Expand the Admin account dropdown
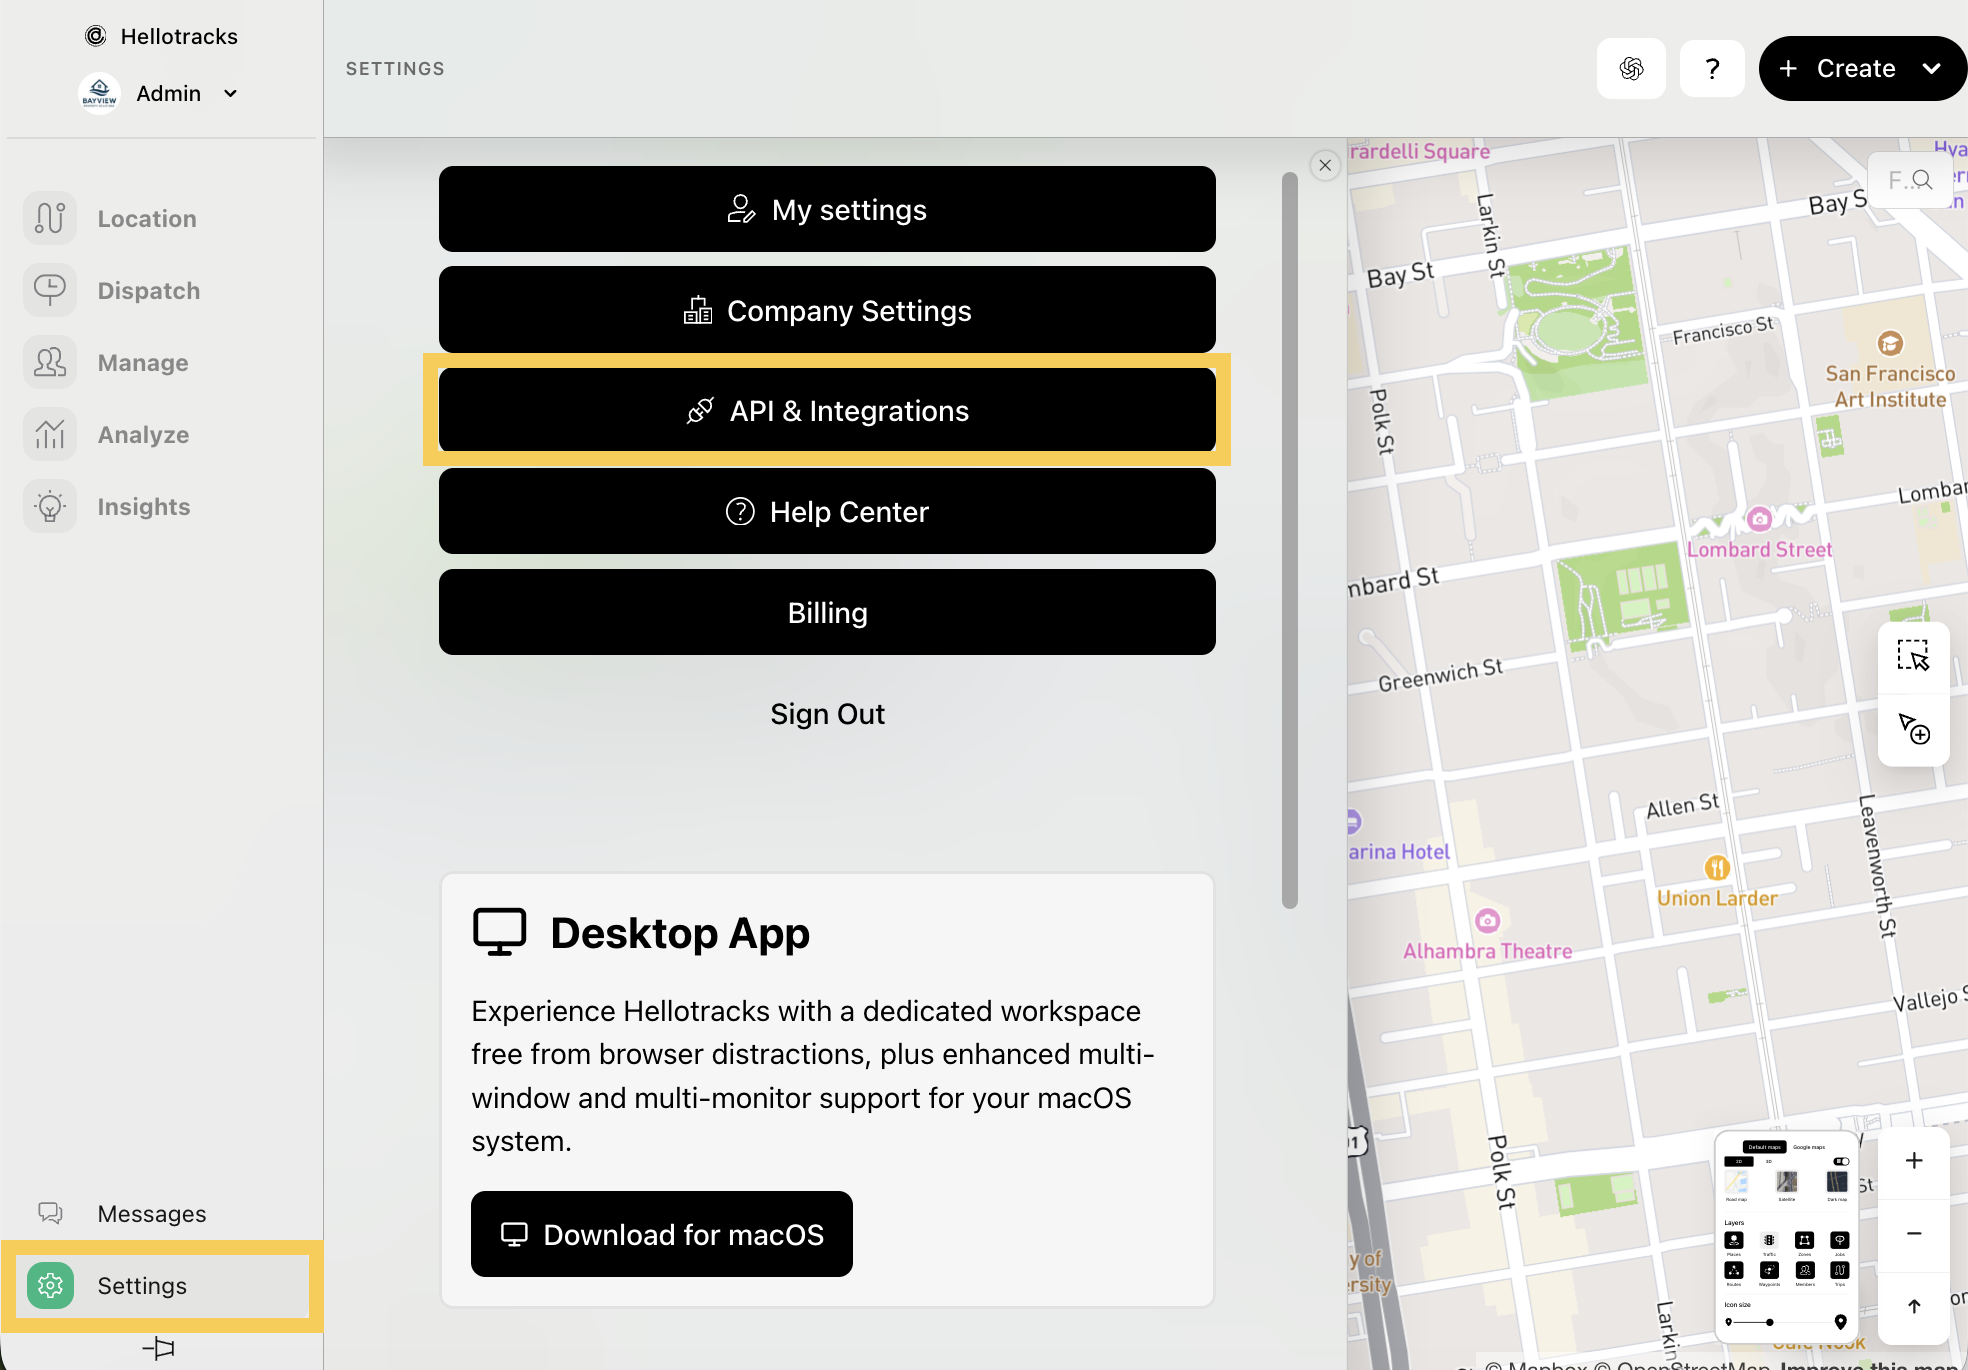Screen dimensions: 1968x1370 [230, 93]
